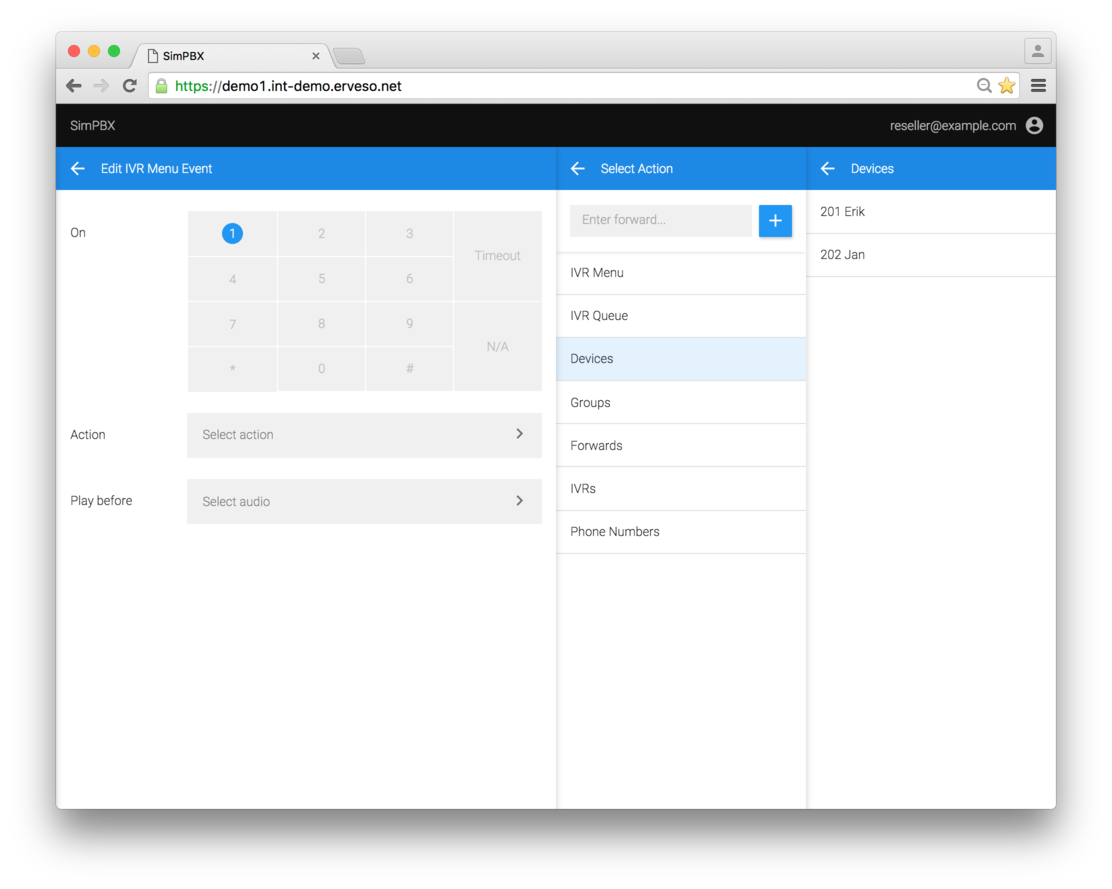Choose the N/A event option

click(498, 347)
